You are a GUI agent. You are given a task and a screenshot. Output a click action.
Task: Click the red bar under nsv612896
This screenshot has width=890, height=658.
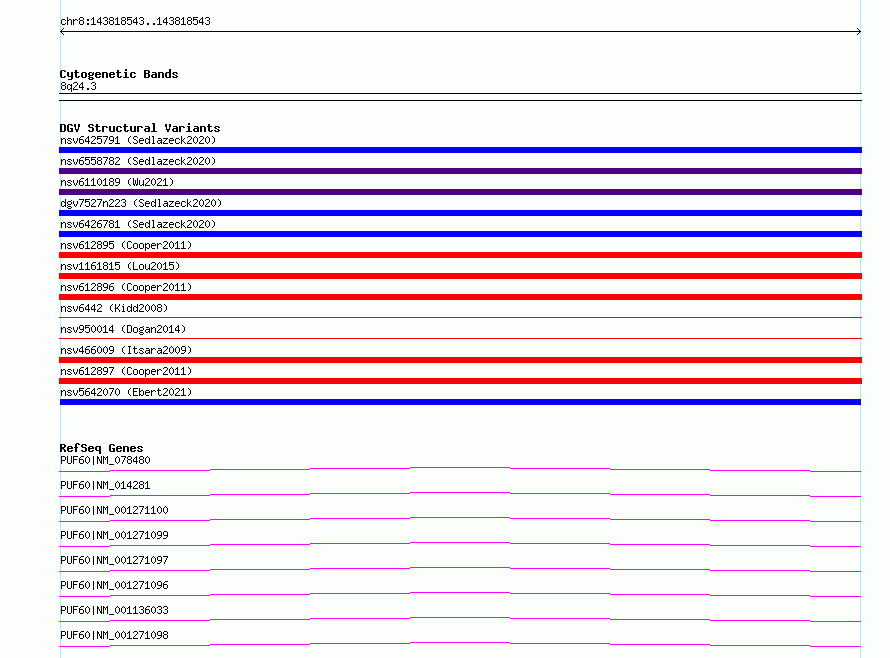[x=460, y=297]
